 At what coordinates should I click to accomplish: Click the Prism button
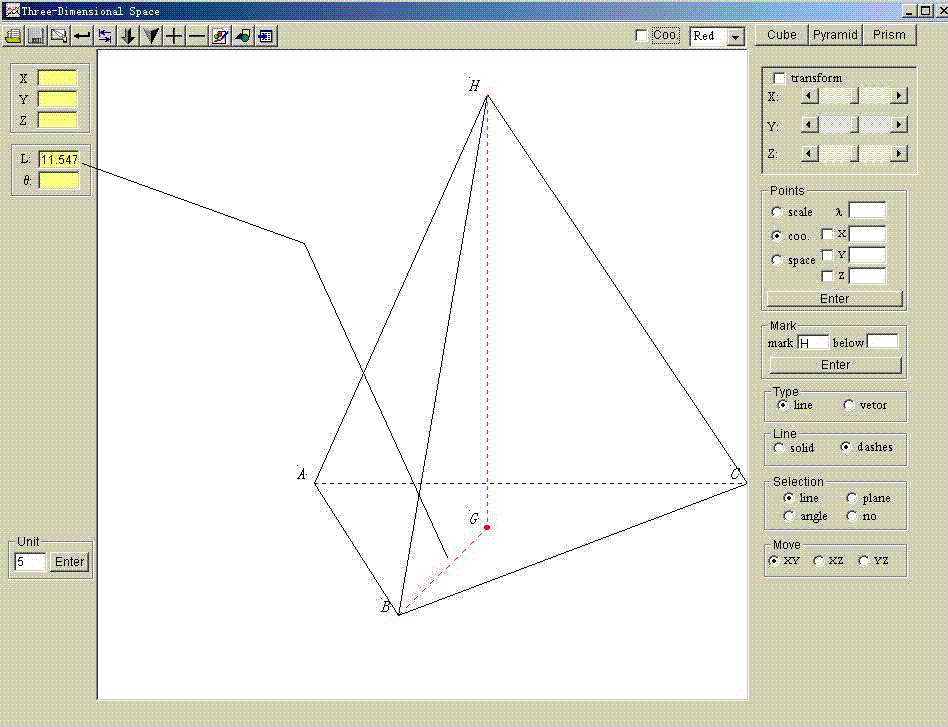(x=889, y=35)
